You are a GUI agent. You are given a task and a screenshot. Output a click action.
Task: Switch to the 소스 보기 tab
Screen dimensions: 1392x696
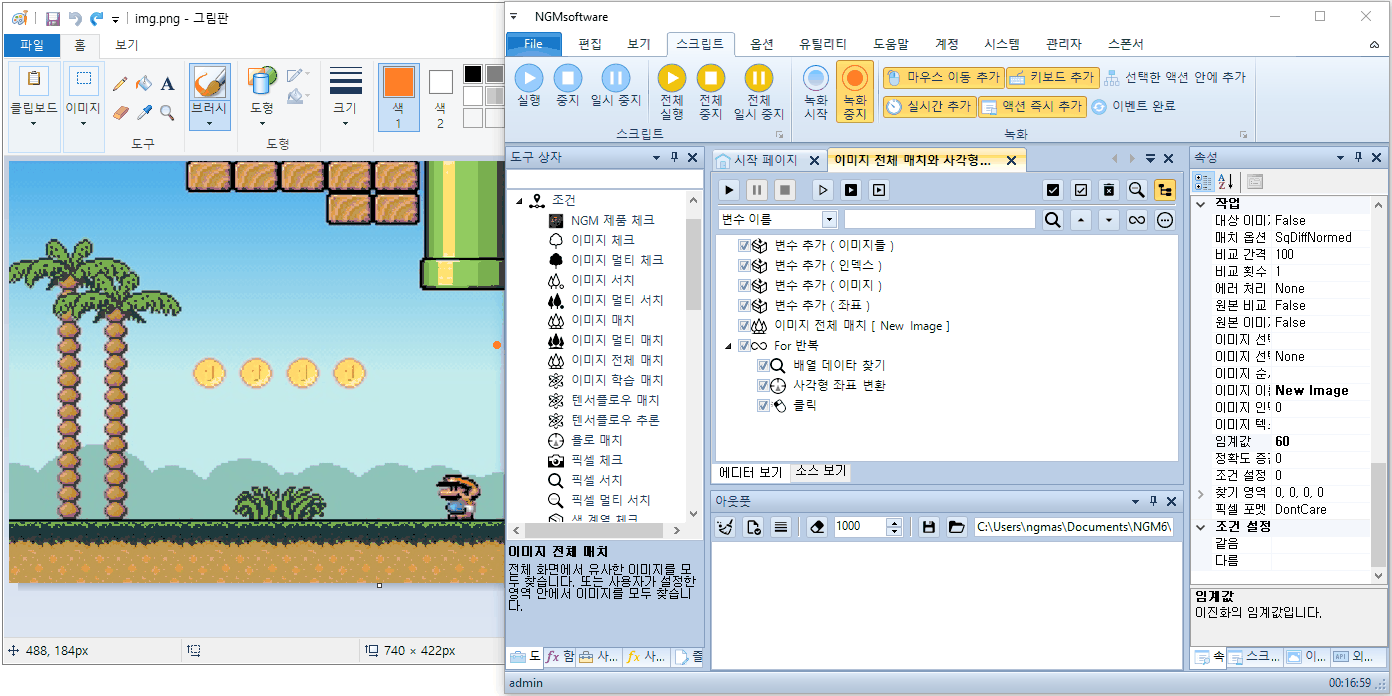[x=820, y=471]
